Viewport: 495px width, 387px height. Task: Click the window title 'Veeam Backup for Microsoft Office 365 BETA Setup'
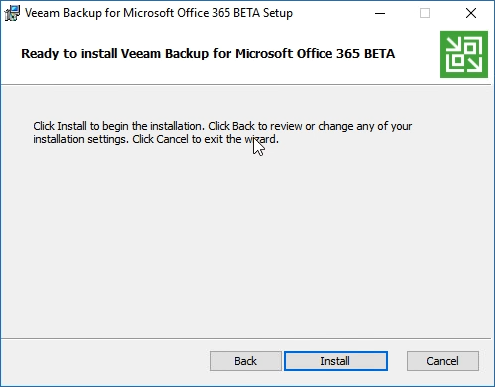(x=159, y=13)
